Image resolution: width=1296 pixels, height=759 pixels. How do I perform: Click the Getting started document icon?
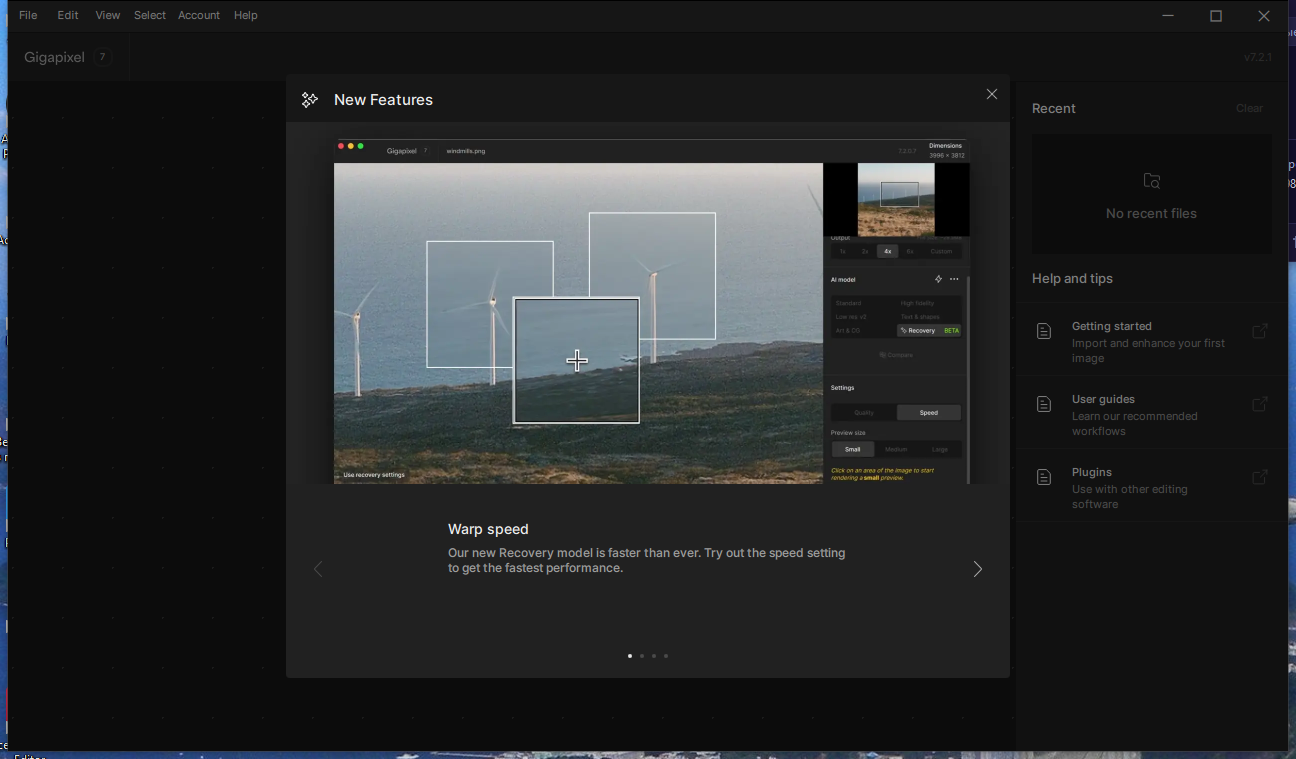1044,331
